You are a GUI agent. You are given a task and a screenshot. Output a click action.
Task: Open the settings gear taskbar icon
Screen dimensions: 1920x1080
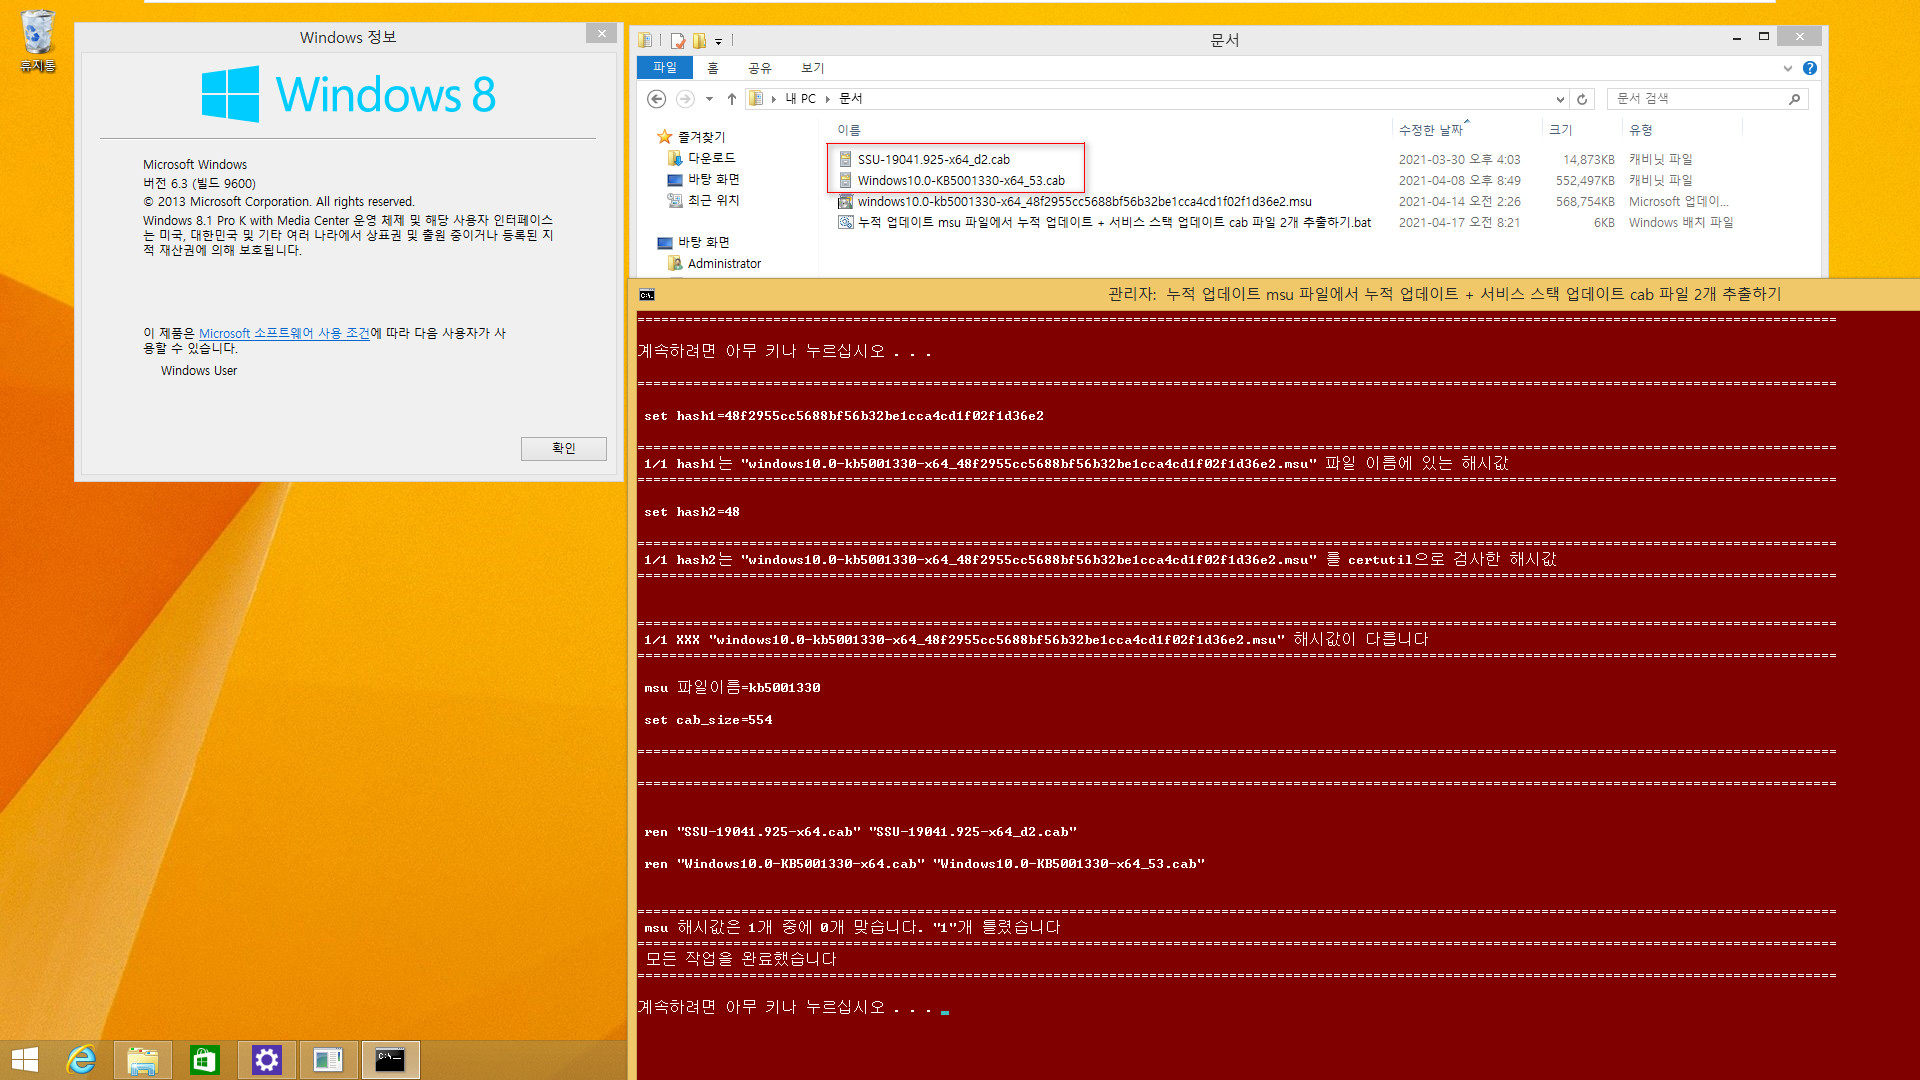point(267,1060)
